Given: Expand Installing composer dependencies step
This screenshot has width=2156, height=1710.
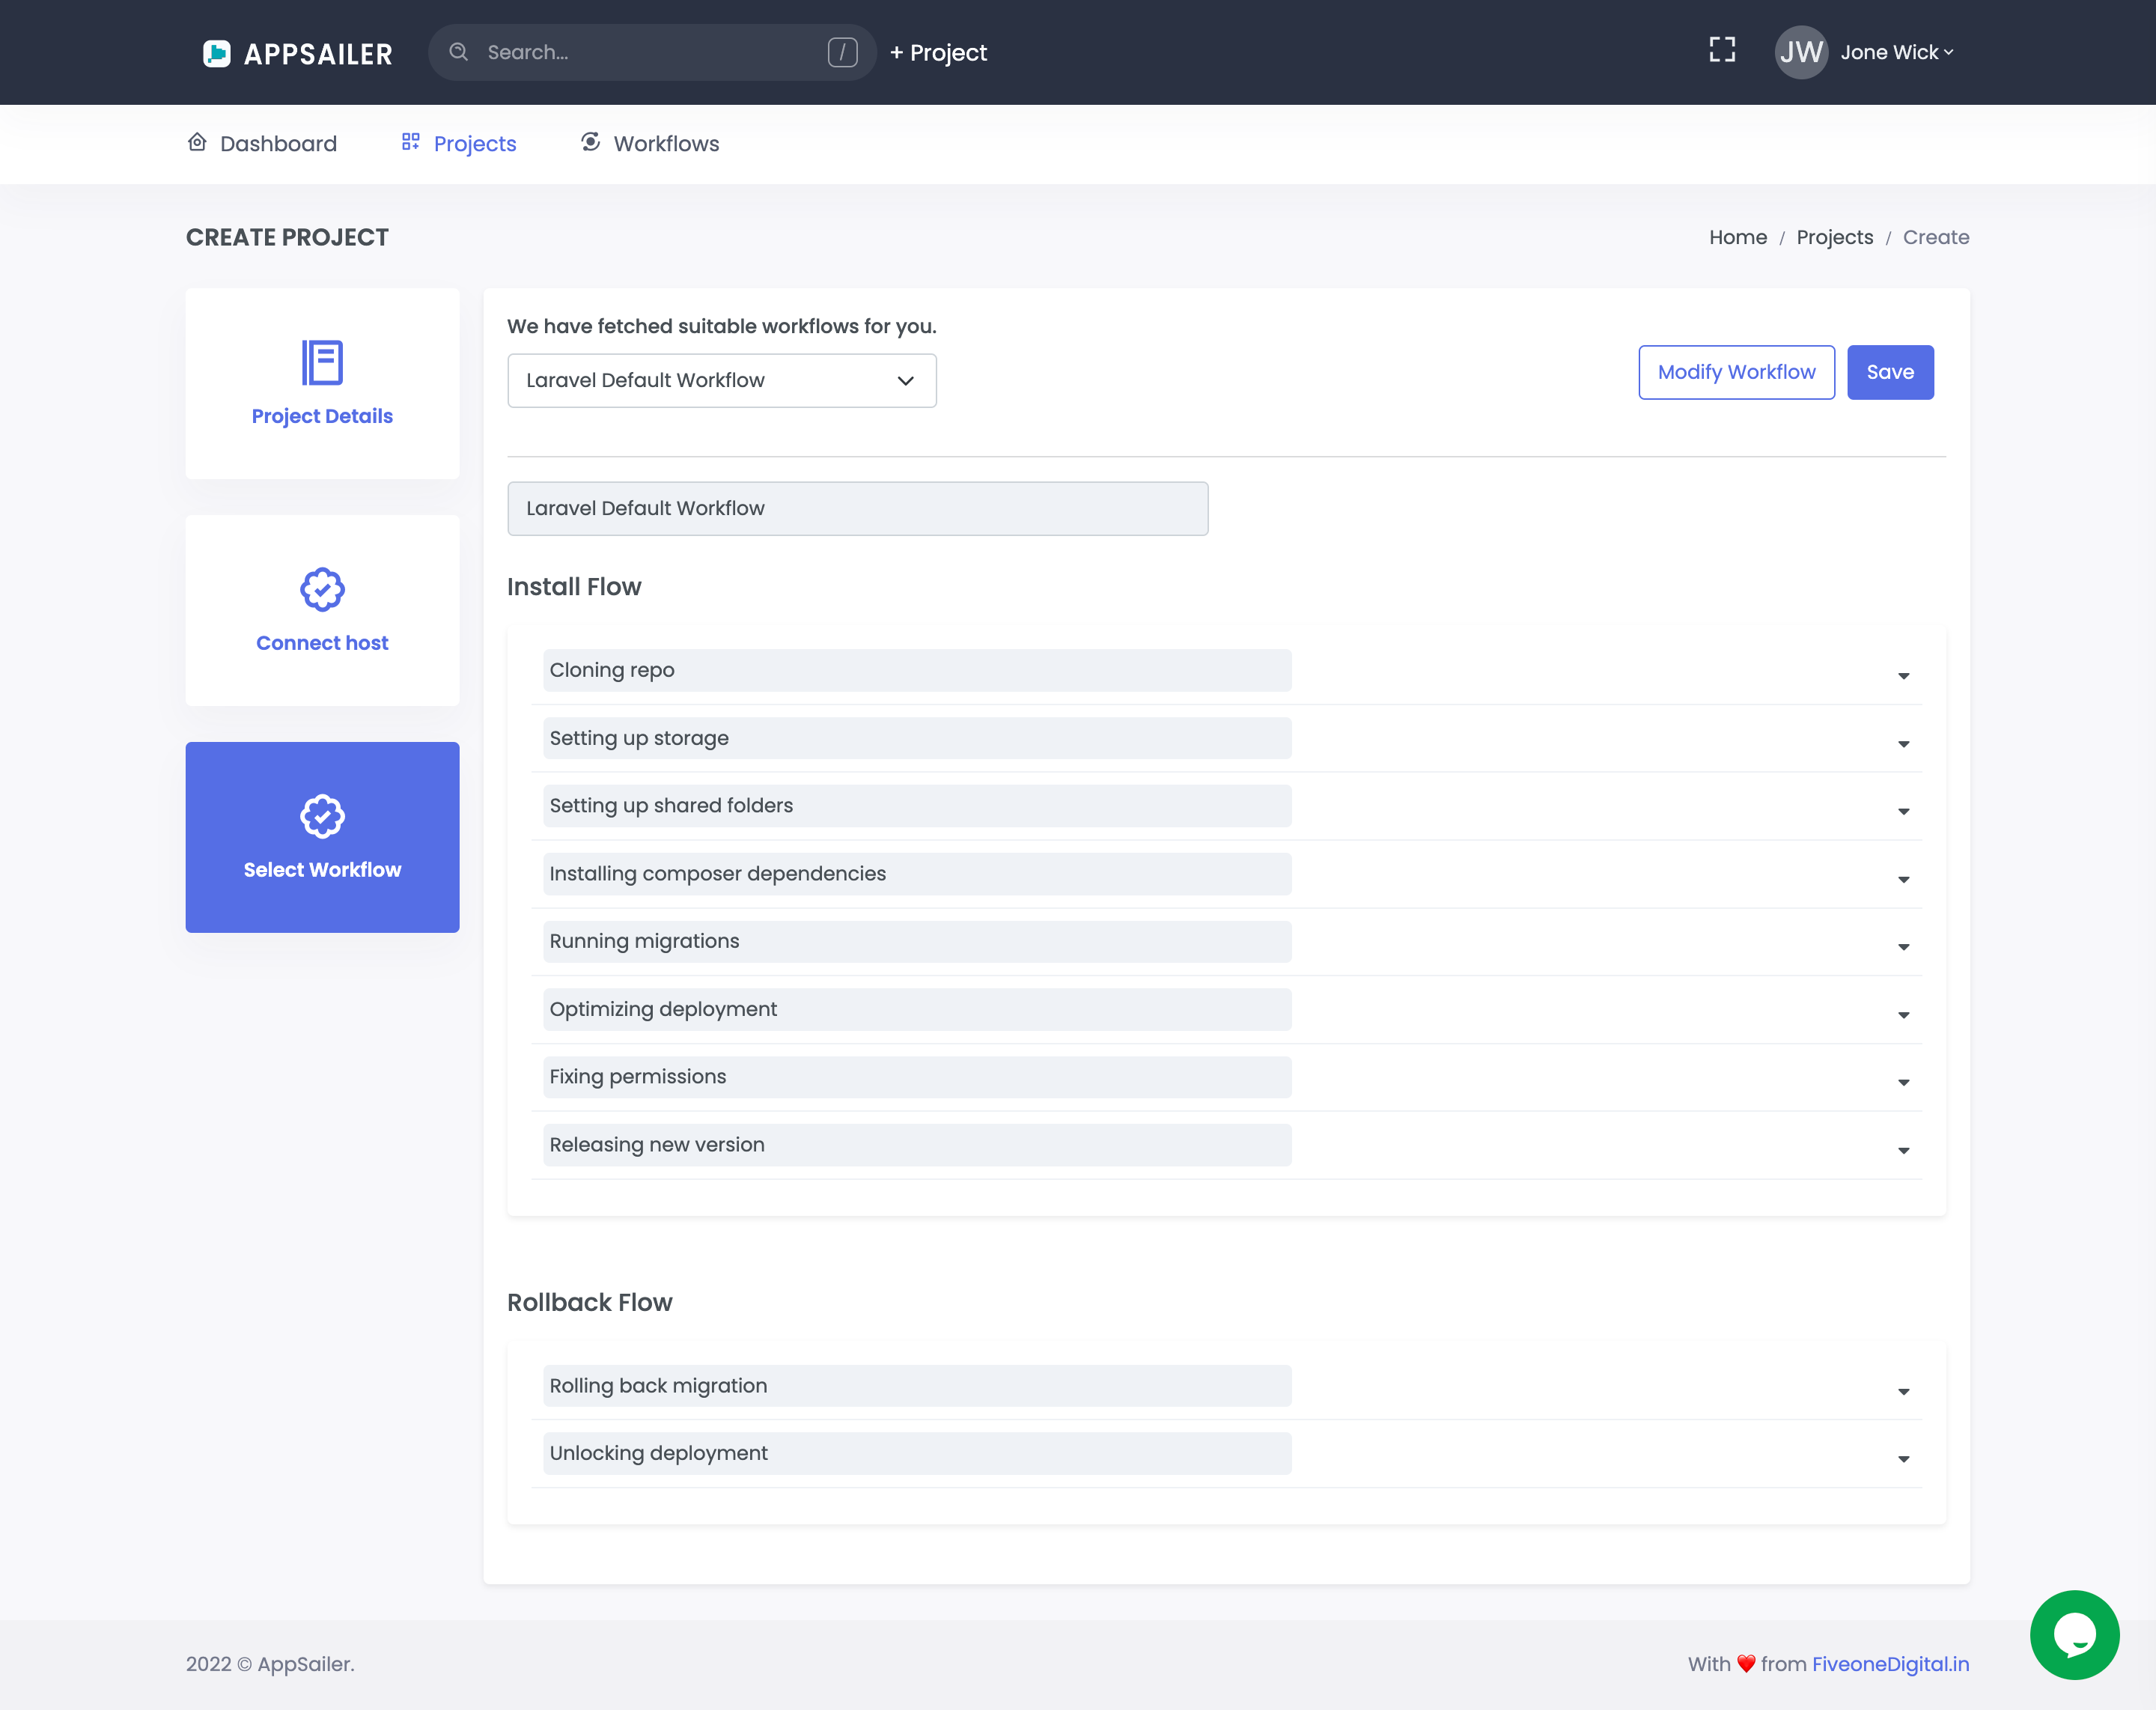Looking at the screenshot, I should click(x=1903, y=880).
